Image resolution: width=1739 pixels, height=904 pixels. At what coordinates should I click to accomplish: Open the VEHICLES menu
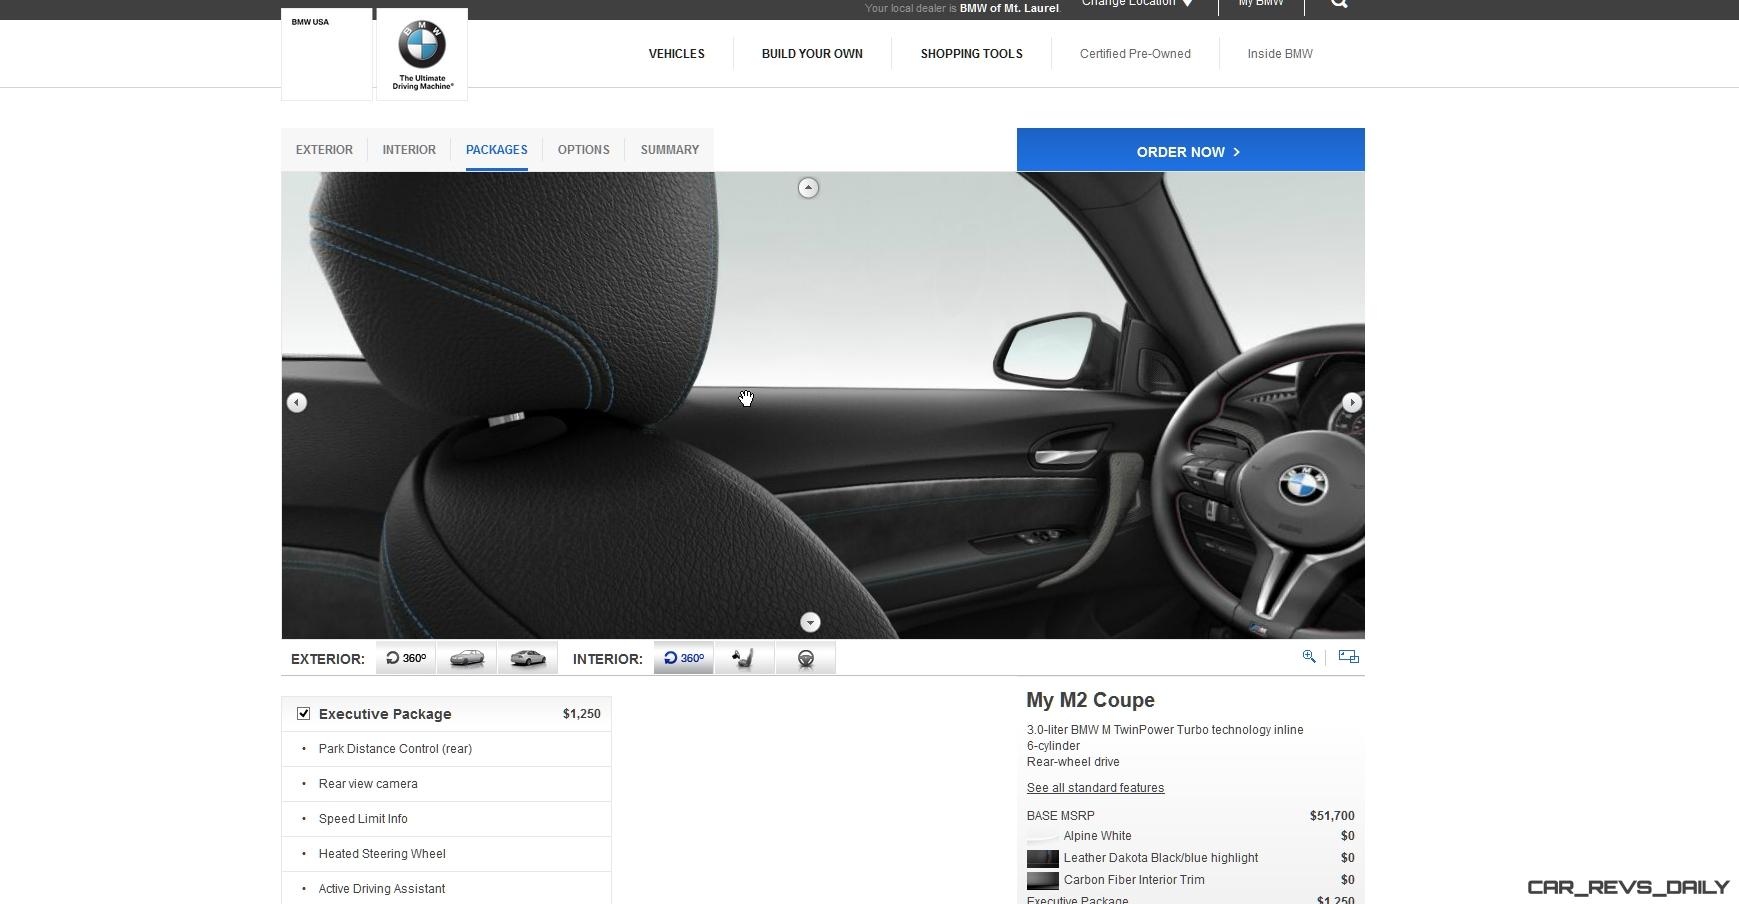[x=677, y=54]
